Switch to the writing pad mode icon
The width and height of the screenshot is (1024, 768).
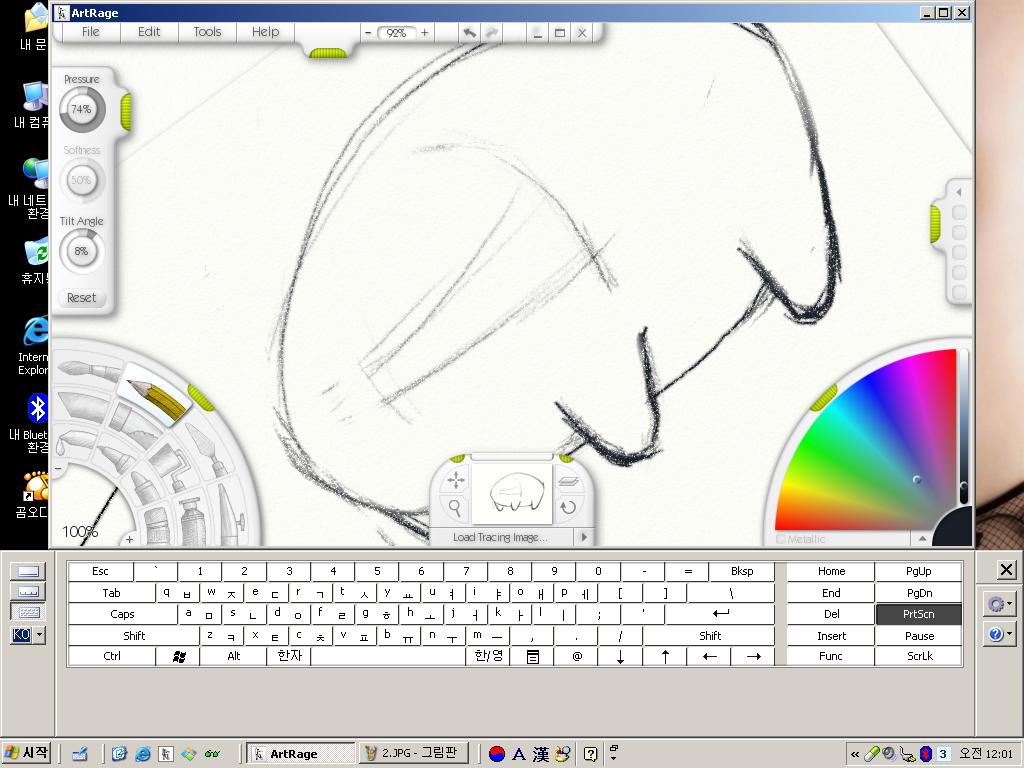click(29, 571)
